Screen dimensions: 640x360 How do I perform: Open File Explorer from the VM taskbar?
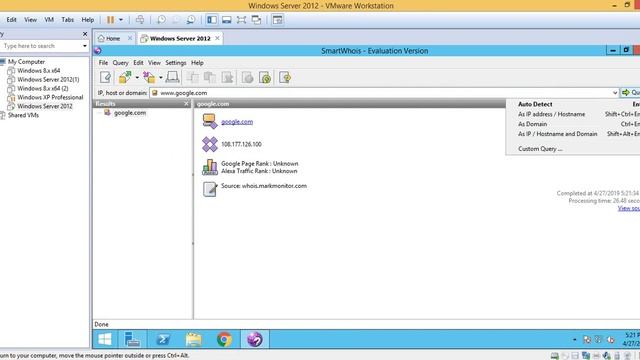click(193, 339)
